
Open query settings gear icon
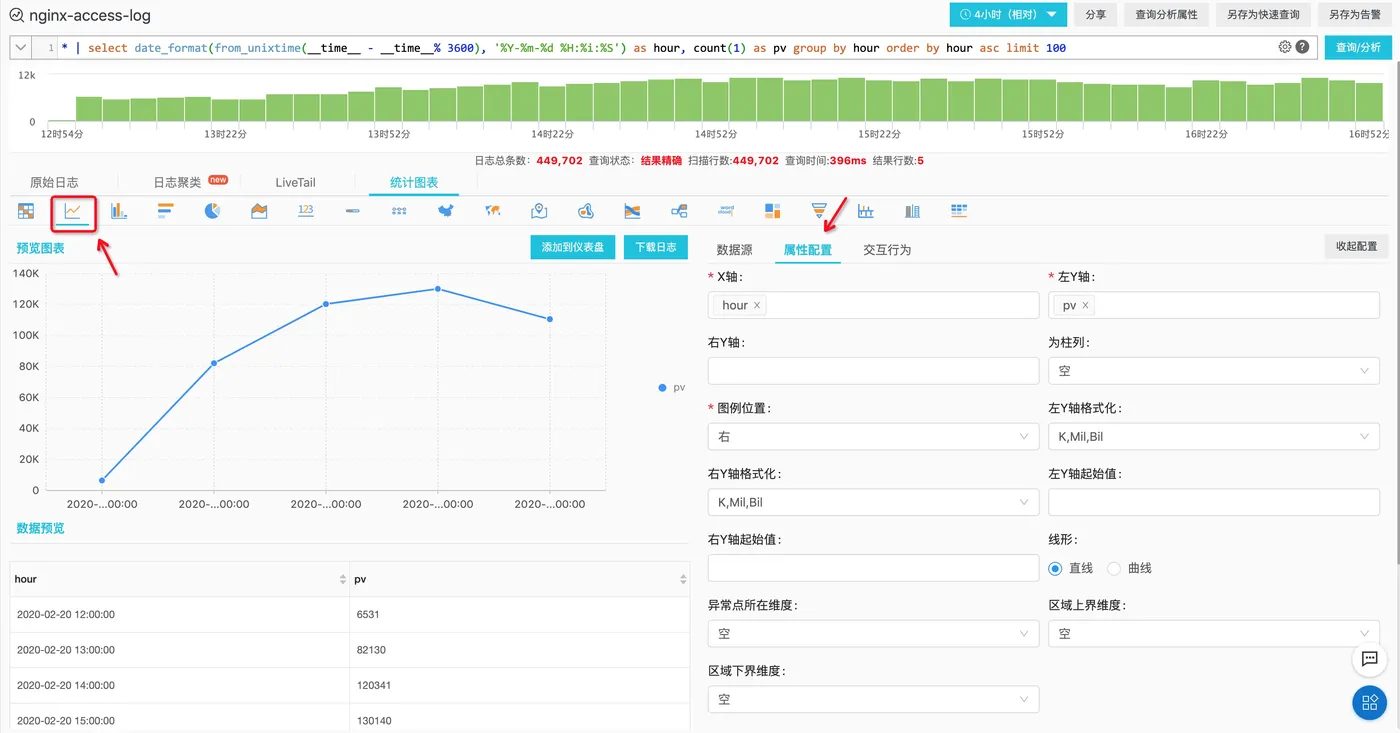click(1285, 47)
